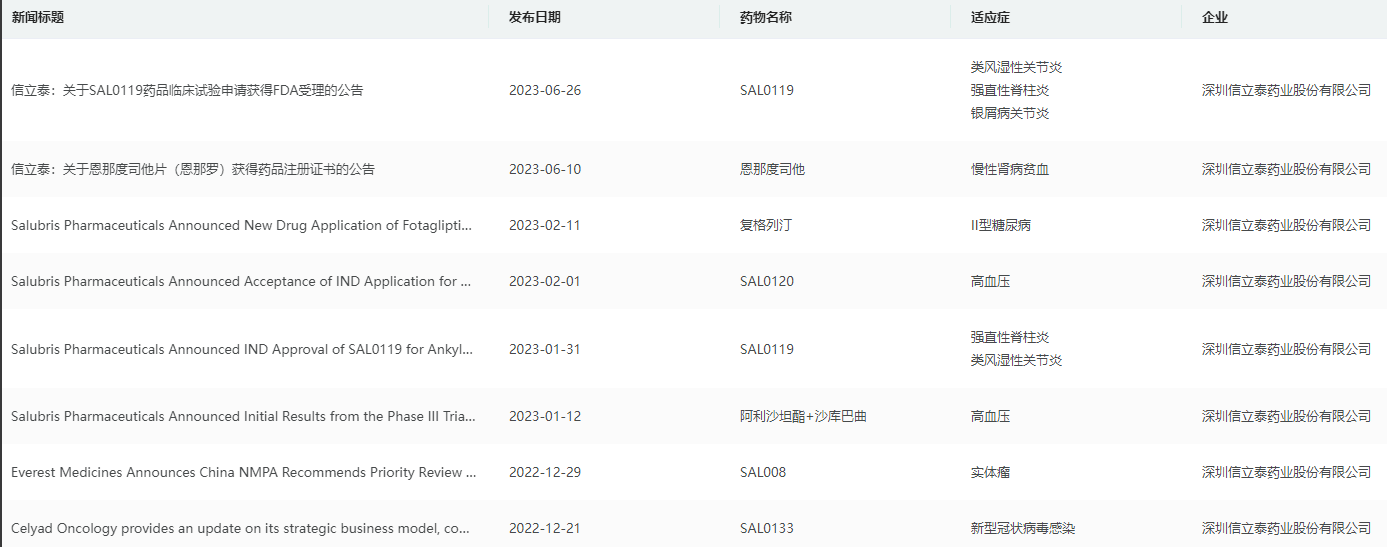Screen dimensions: 1387x547
Task: Click company 深圳信立泰药业 in the SAL0133 row
Action: tap(1286, 528)
